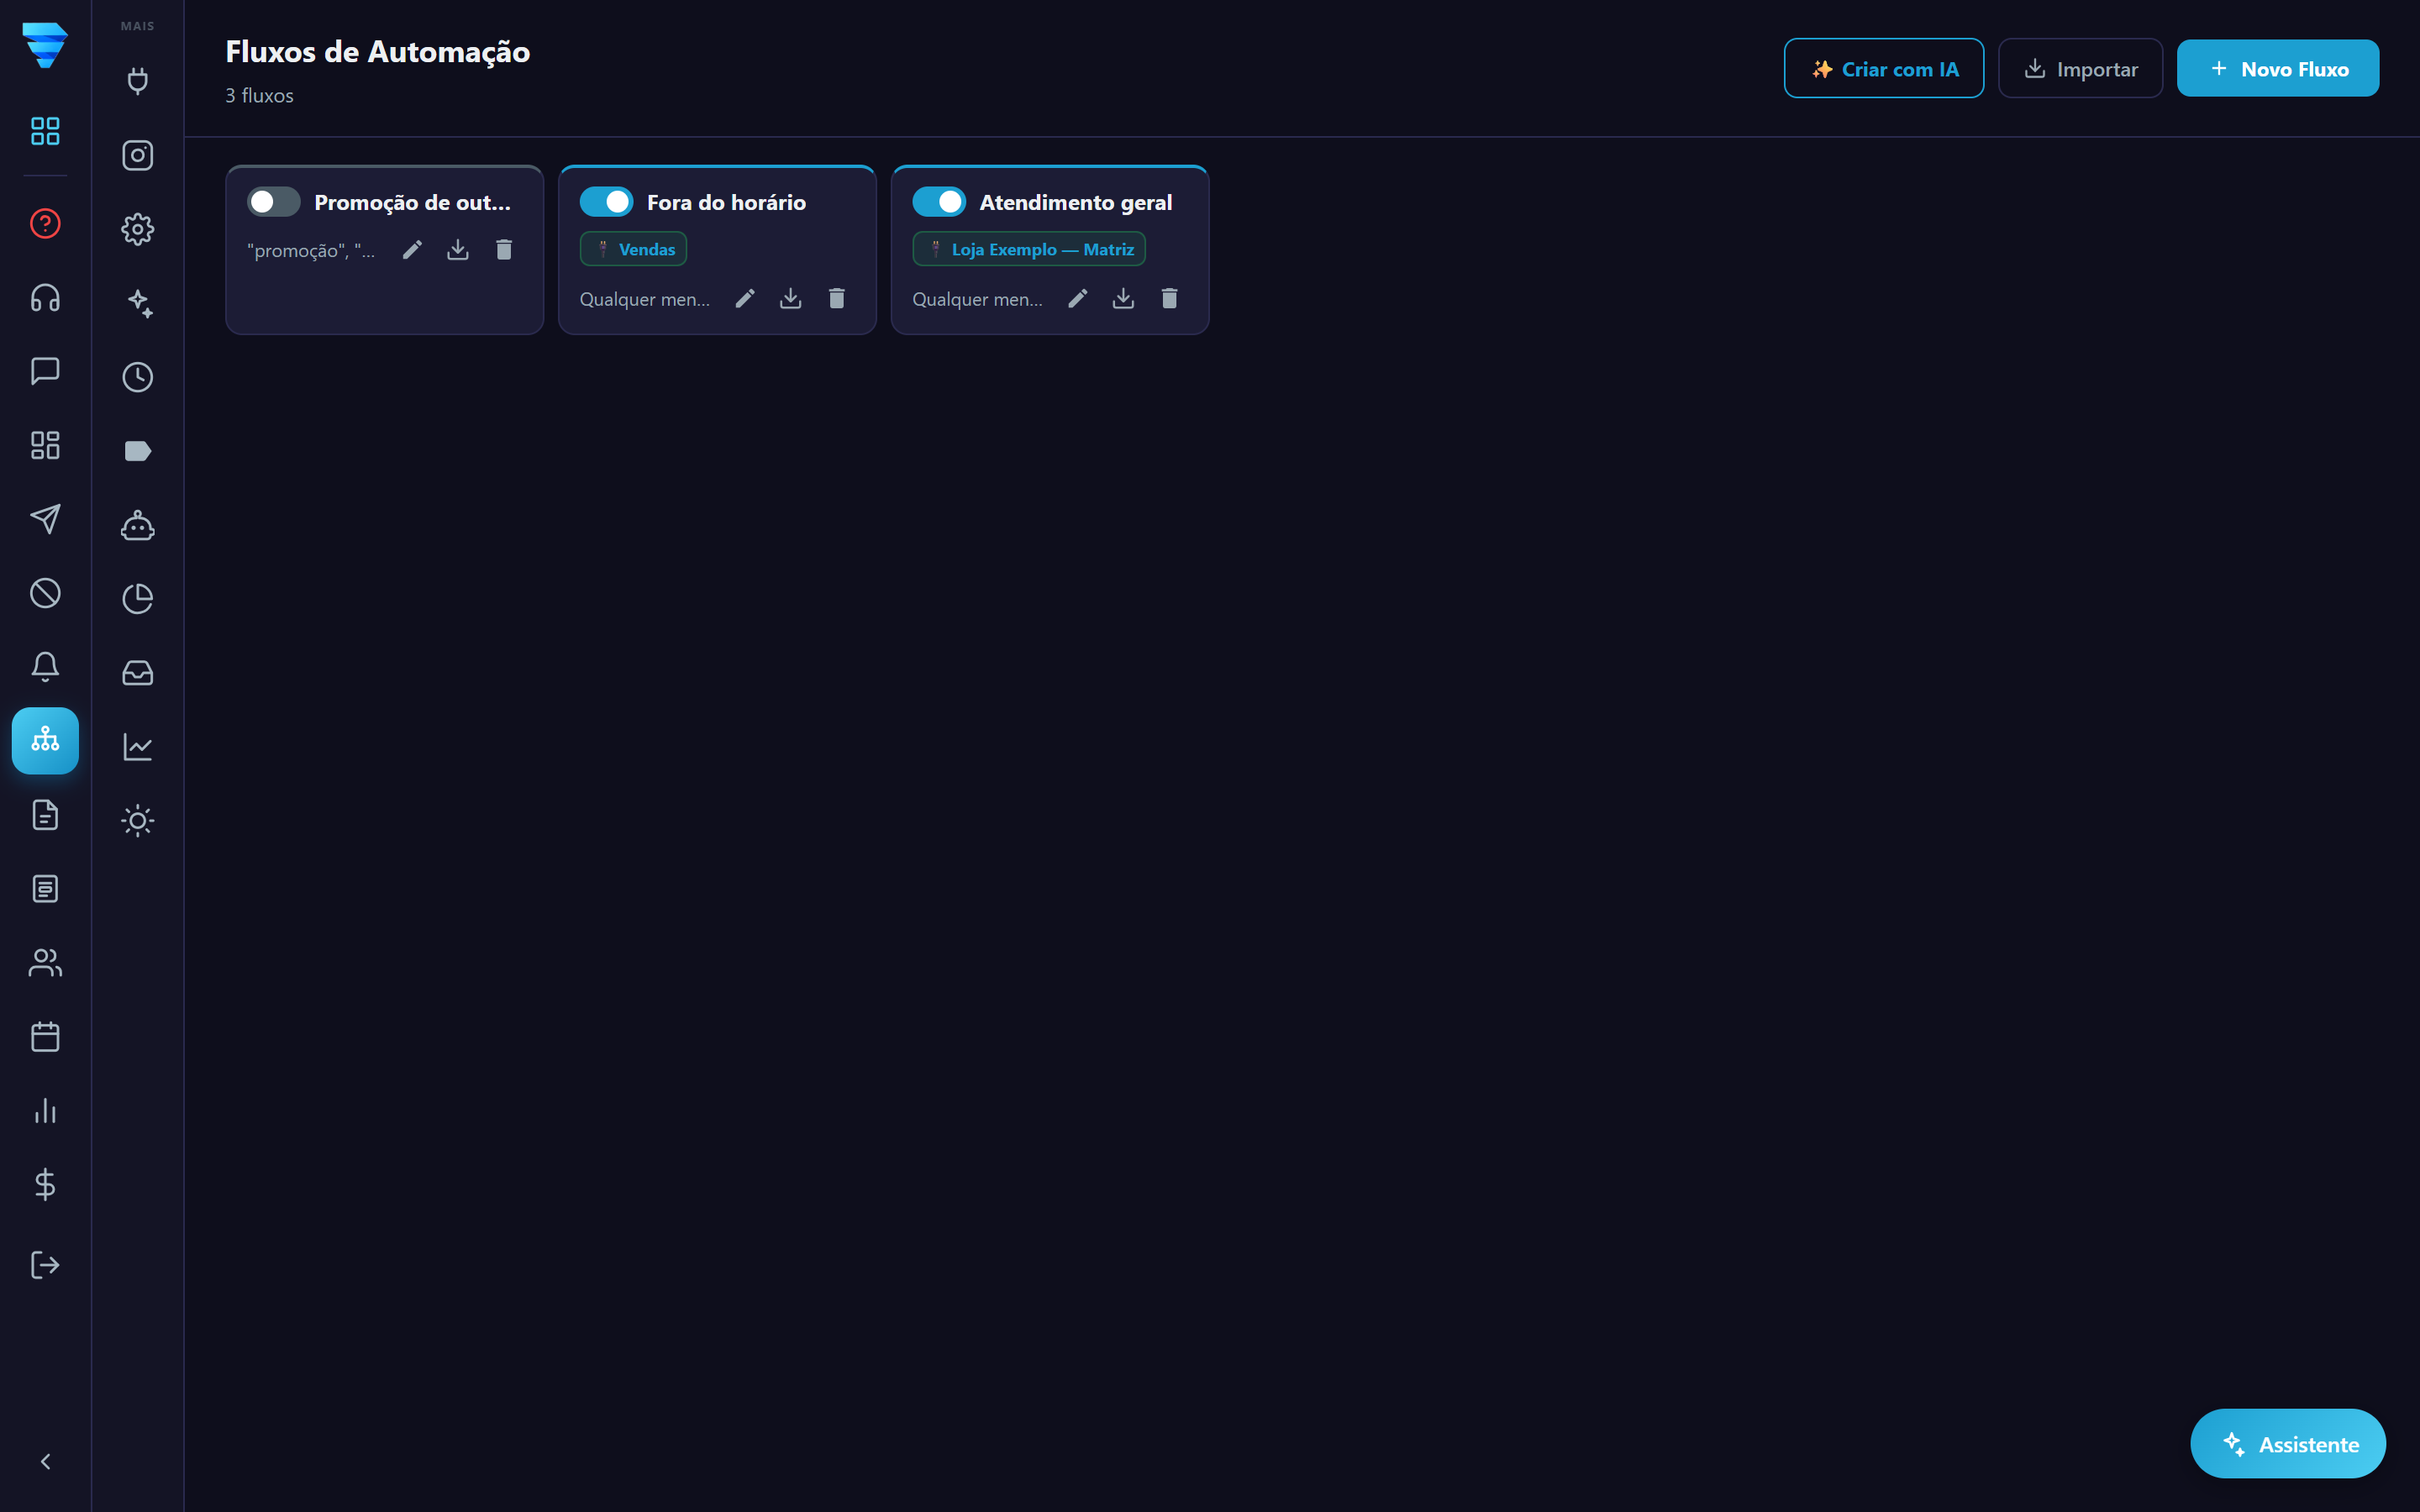Open the settings gear in the secondary sidebar
Image resolution: width=2420 pixels, height=1512 pixels.
pyautogui.click(x=138, y=229)
